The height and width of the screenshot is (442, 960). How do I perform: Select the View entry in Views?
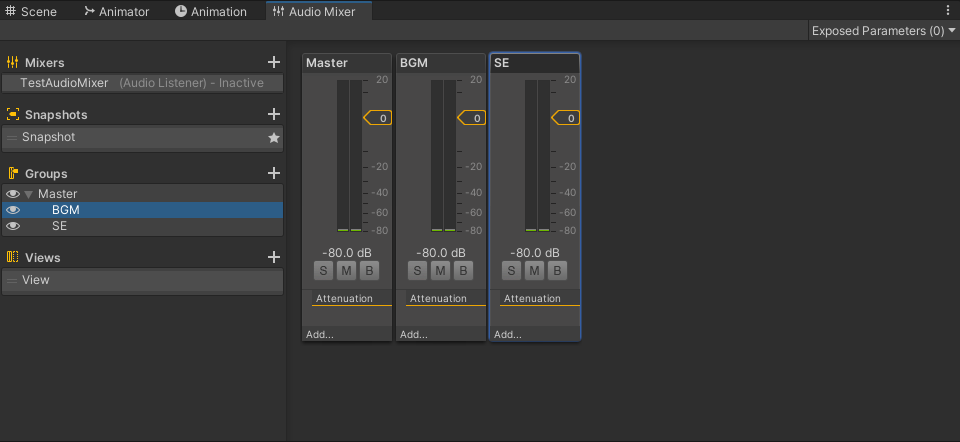[143, 280]
